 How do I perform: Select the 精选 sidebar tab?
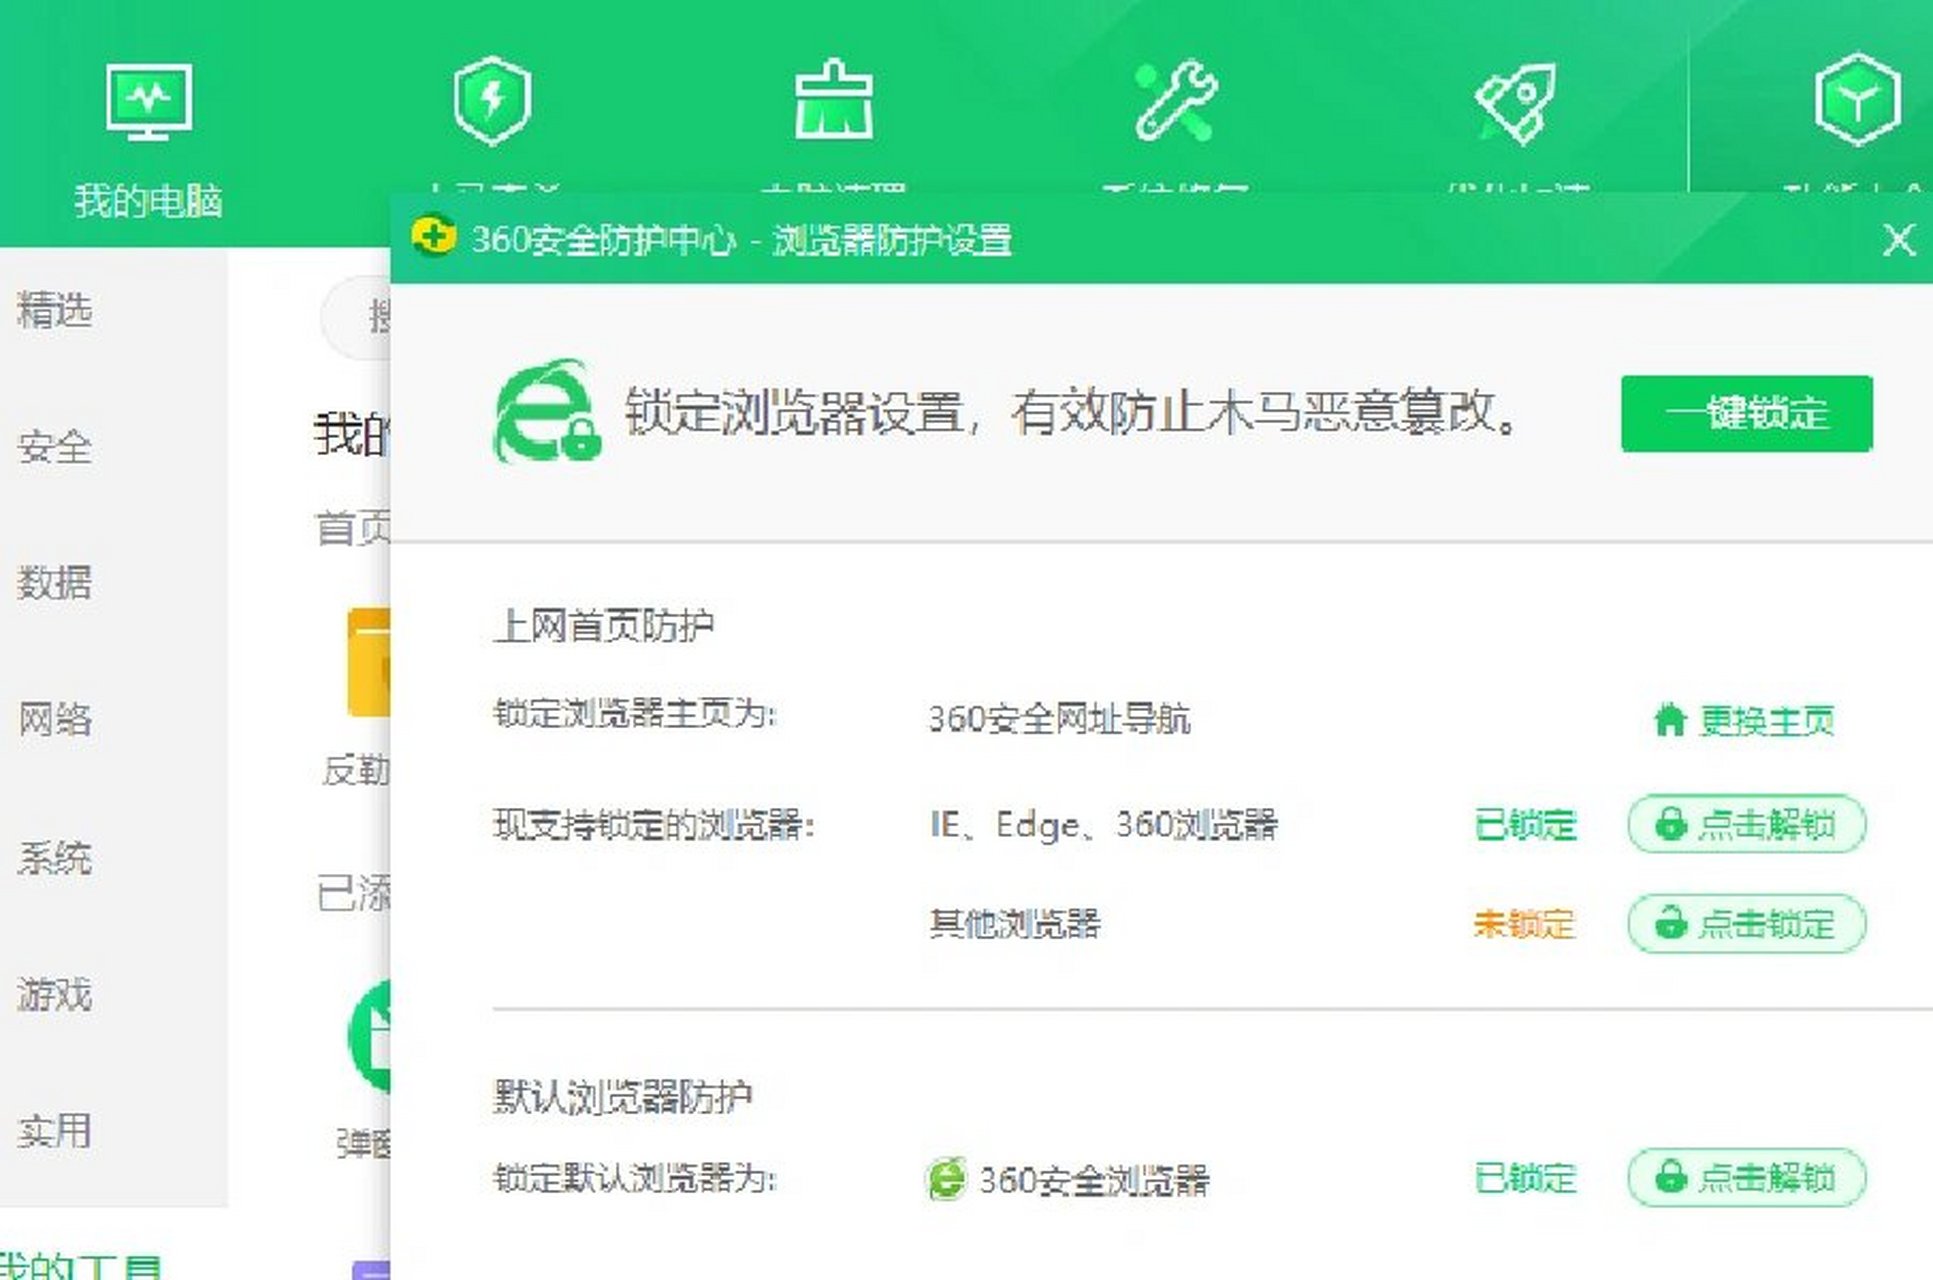coord(55,310)
